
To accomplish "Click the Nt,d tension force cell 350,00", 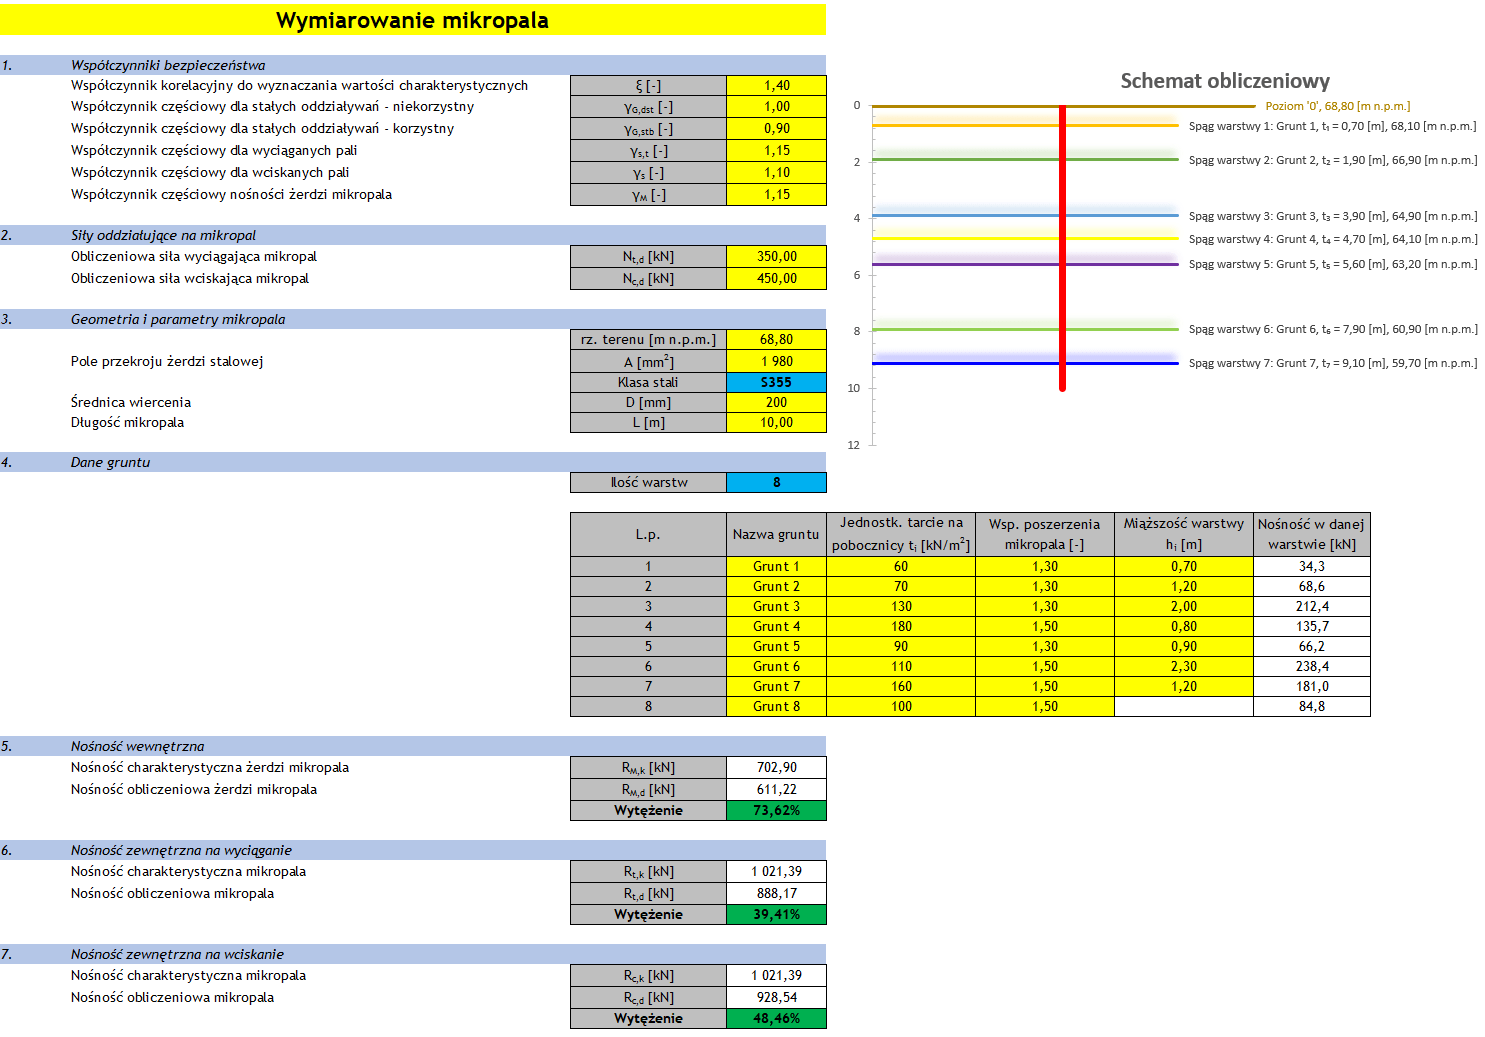I will click(776, 257).
